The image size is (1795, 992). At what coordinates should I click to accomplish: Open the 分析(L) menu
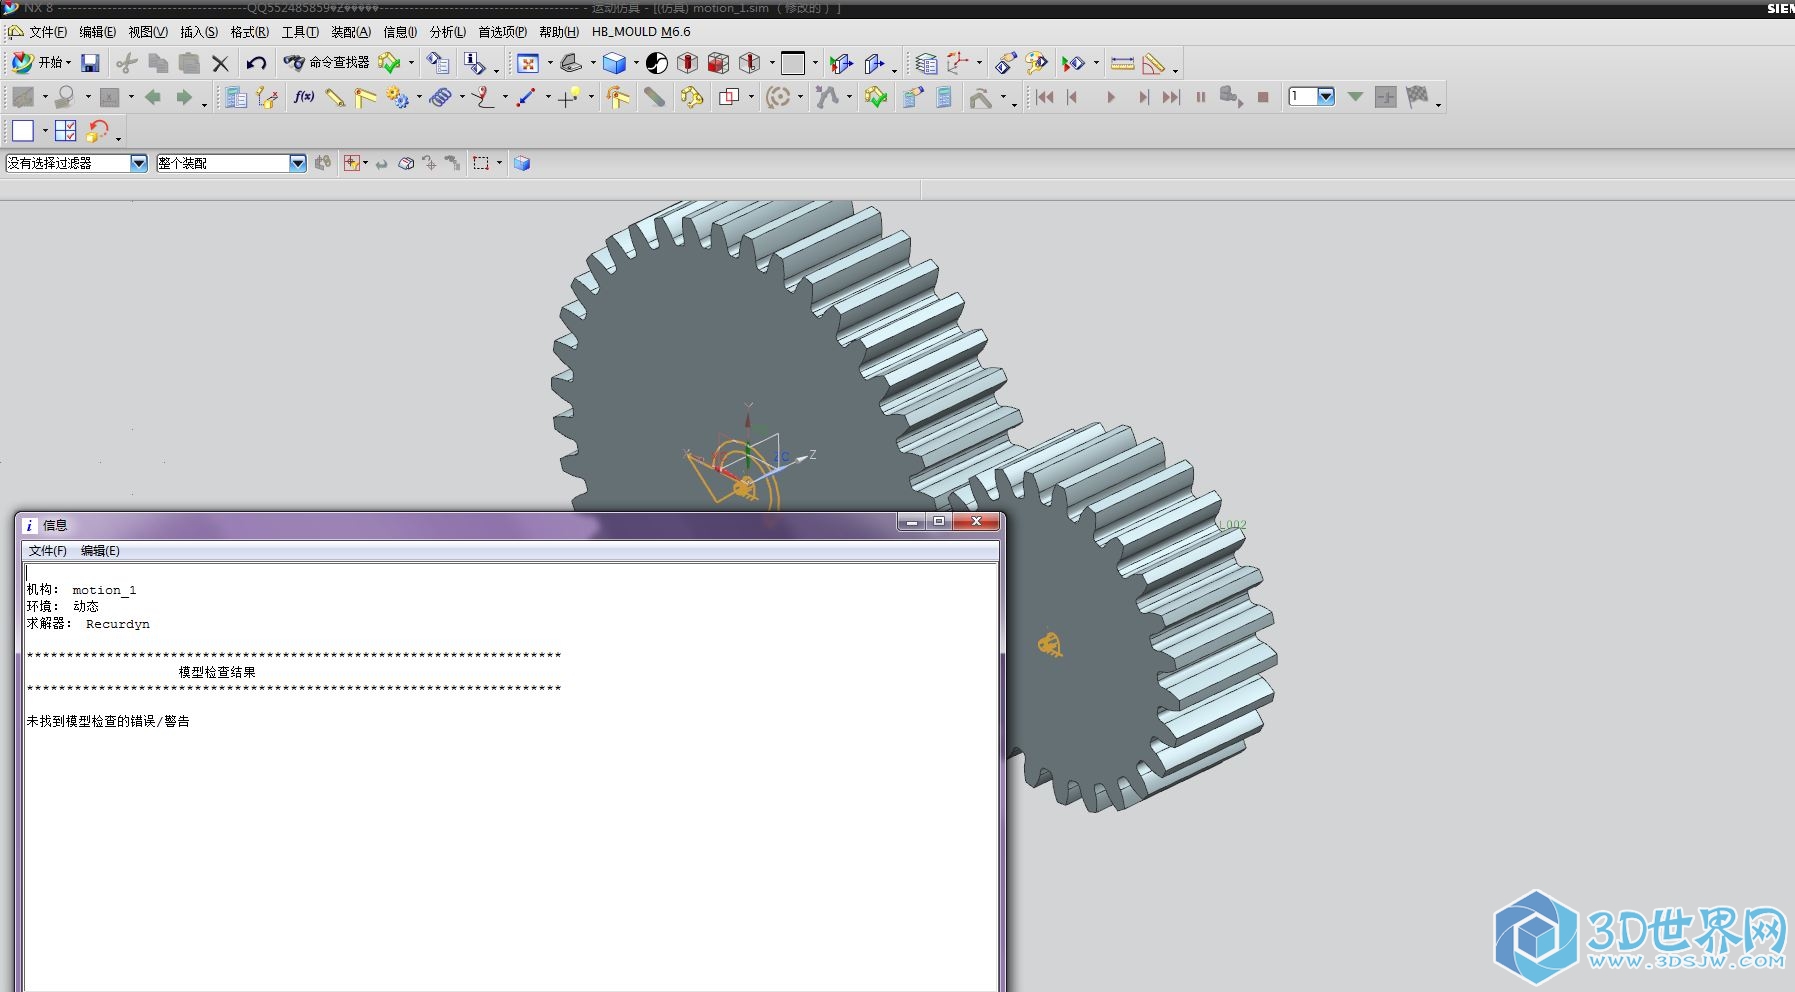(448, 32)
